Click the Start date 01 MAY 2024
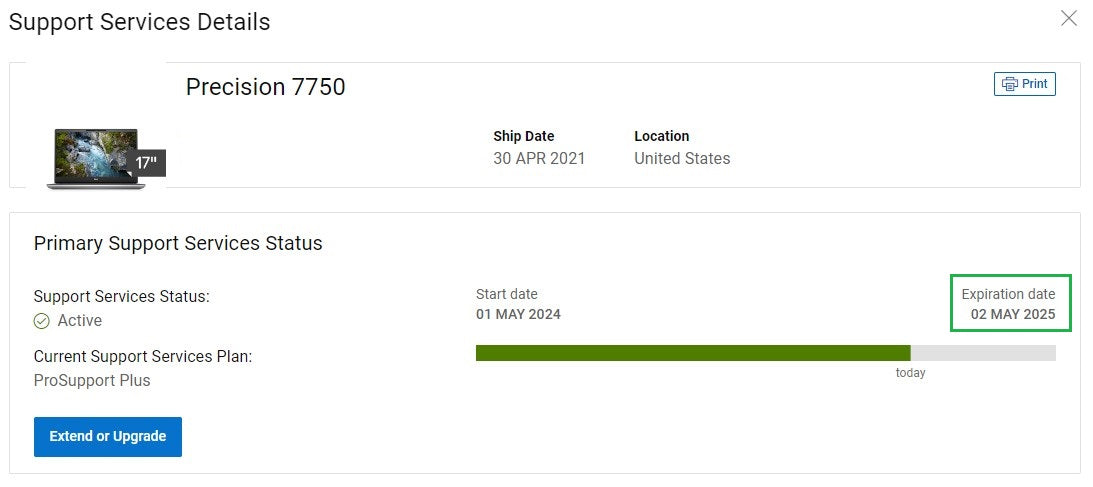1093x487 pixels. coord(518,314)
